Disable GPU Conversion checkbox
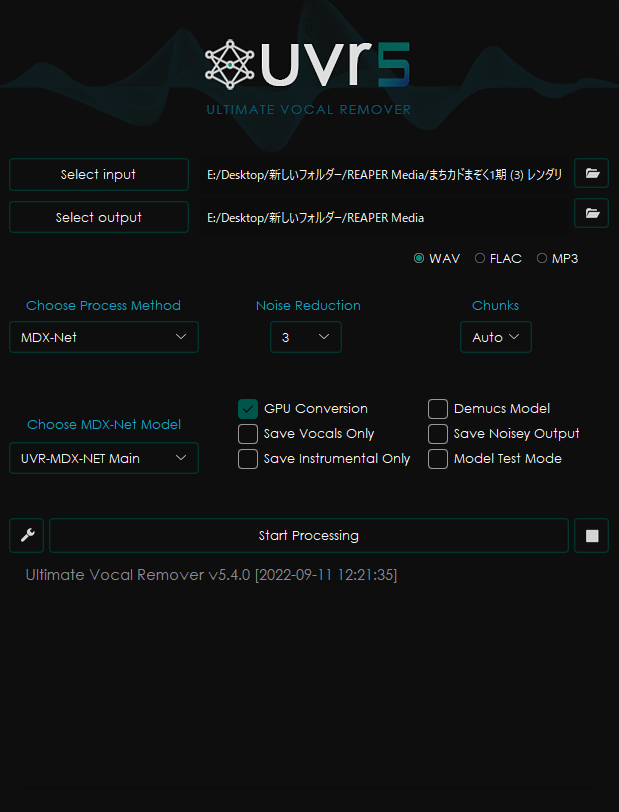 (248, 409)
